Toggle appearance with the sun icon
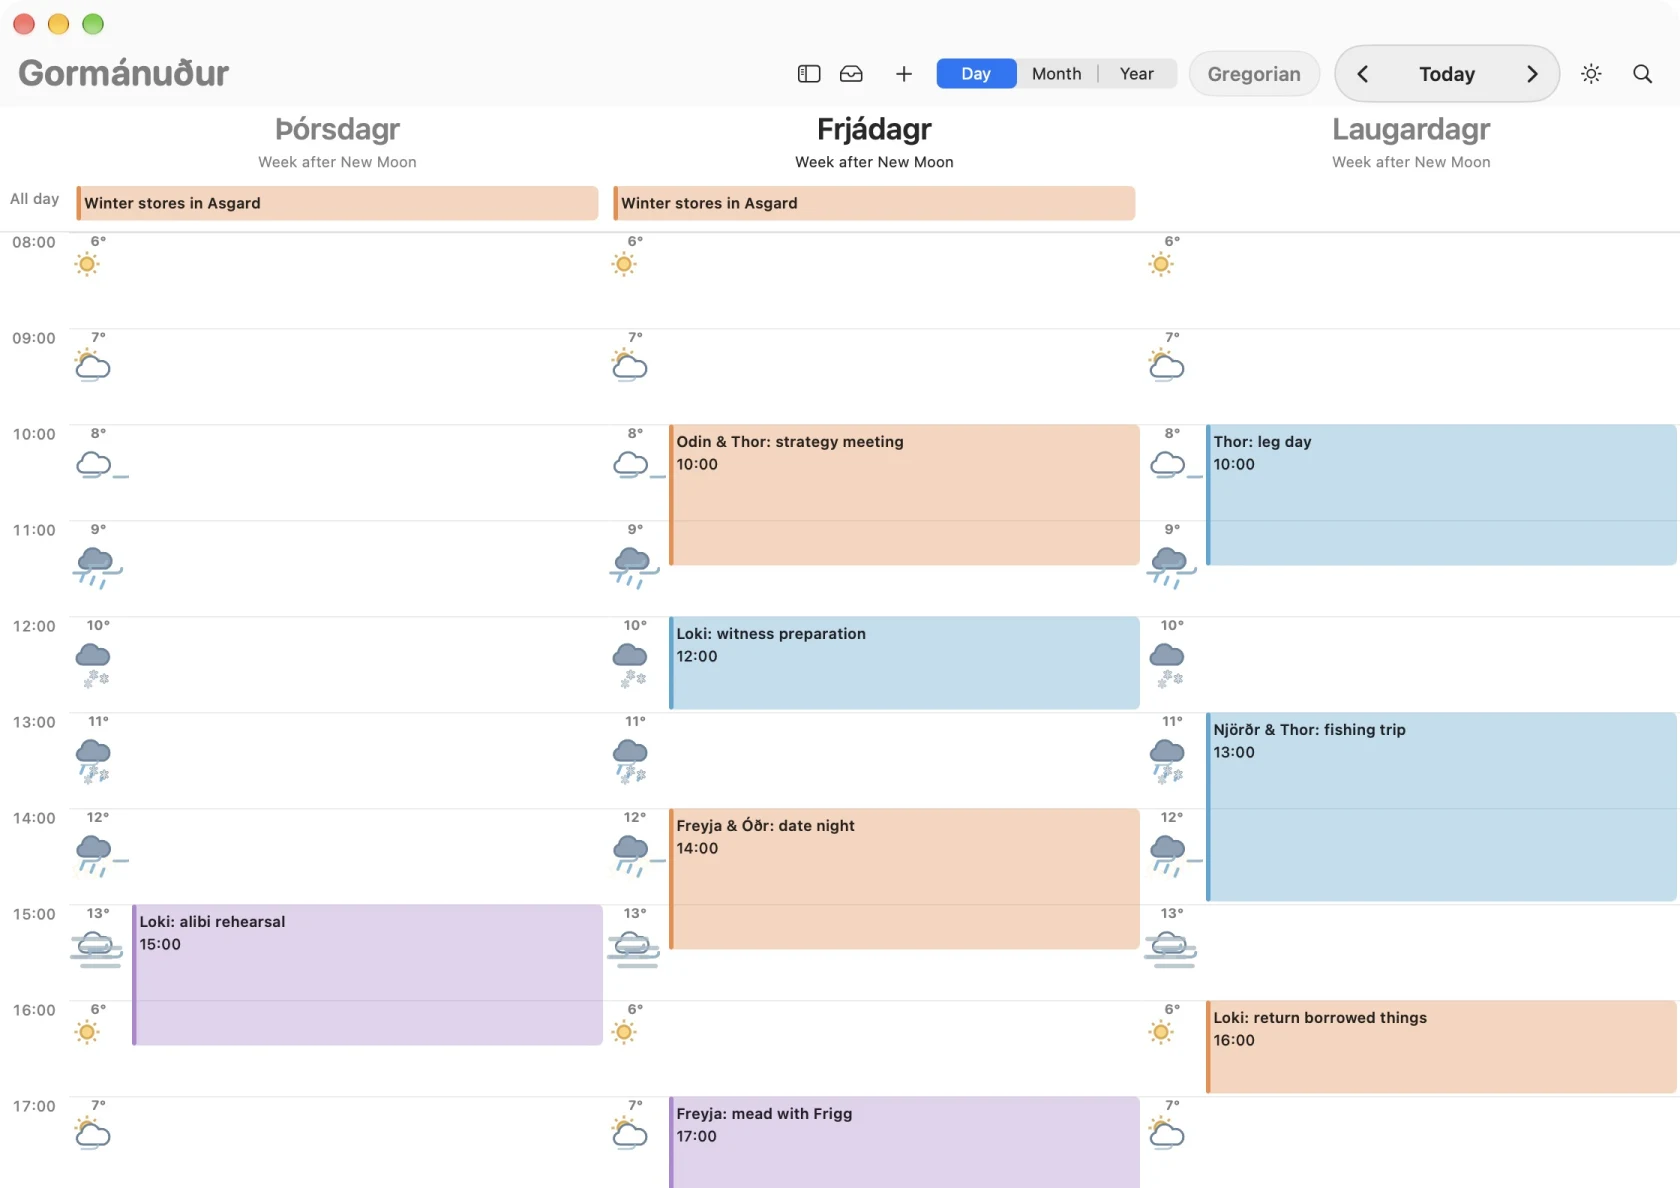 coord(1591,74)
